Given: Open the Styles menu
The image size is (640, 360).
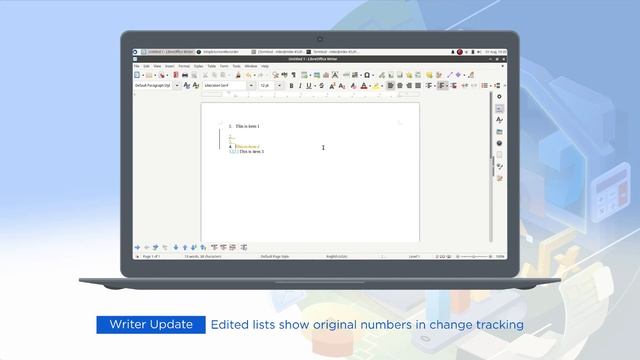Looking at the screenshot, I should pyautogui.click(x=198, y=66).
